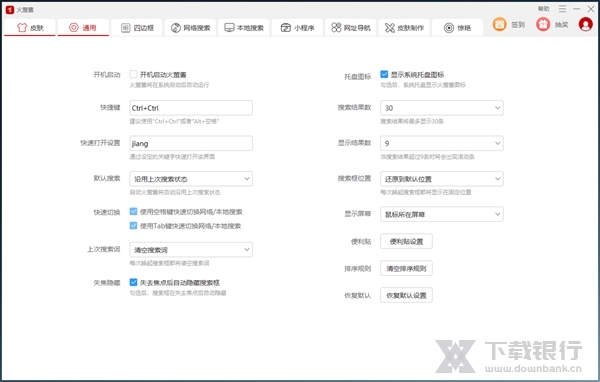Click the 上次搜索词 row label
This screenshot has width=600, height=382.
pyautogui.click(x=104, y=249)
